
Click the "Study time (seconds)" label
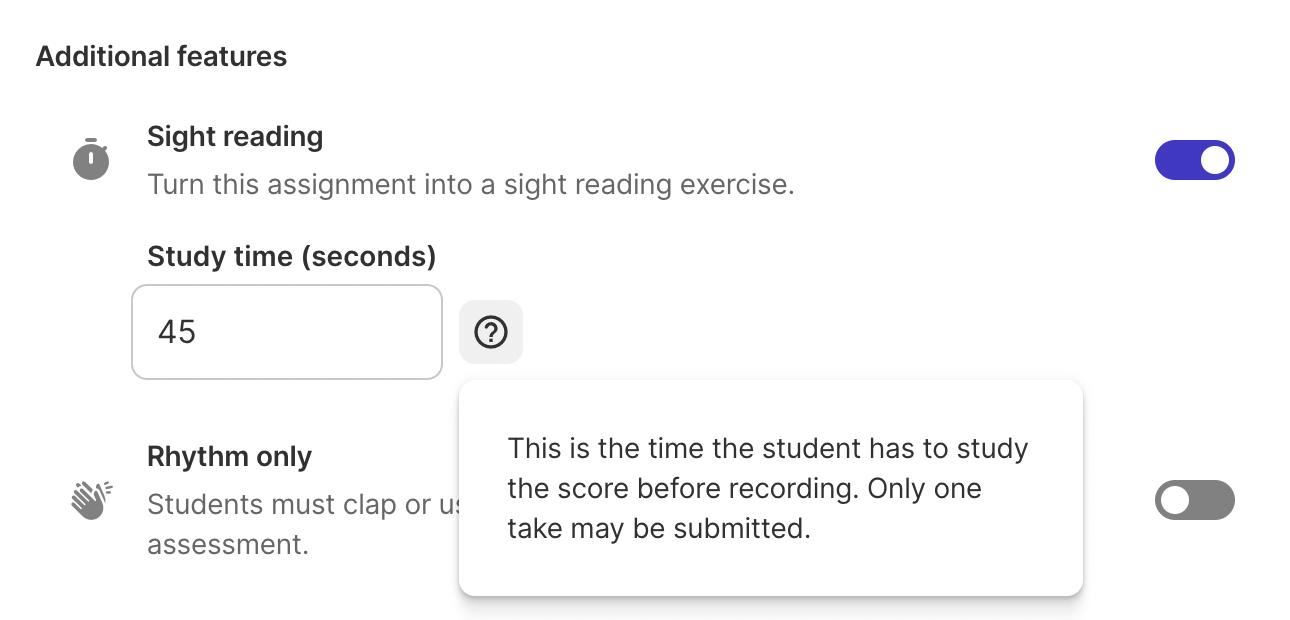point(291,257)
